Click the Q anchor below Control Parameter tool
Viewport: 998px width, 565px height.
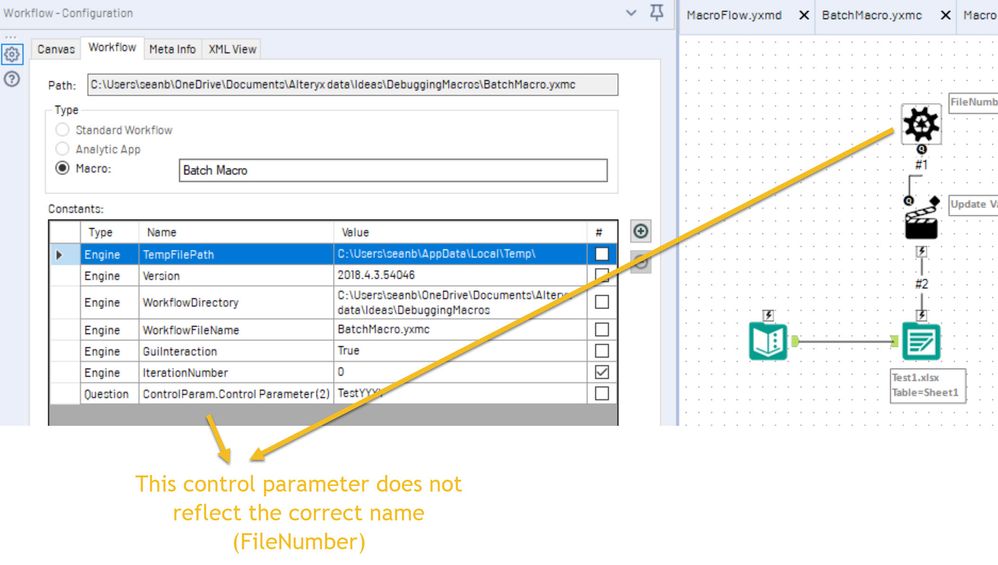pyautogui.click(x=921, y=149)
